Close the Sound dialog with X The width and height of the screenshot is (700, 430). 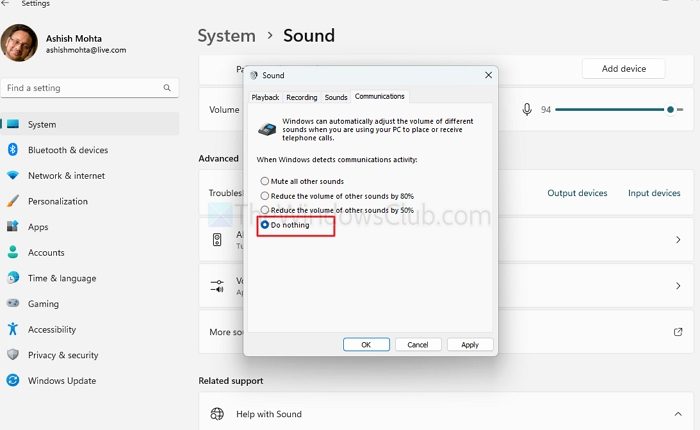488,75
